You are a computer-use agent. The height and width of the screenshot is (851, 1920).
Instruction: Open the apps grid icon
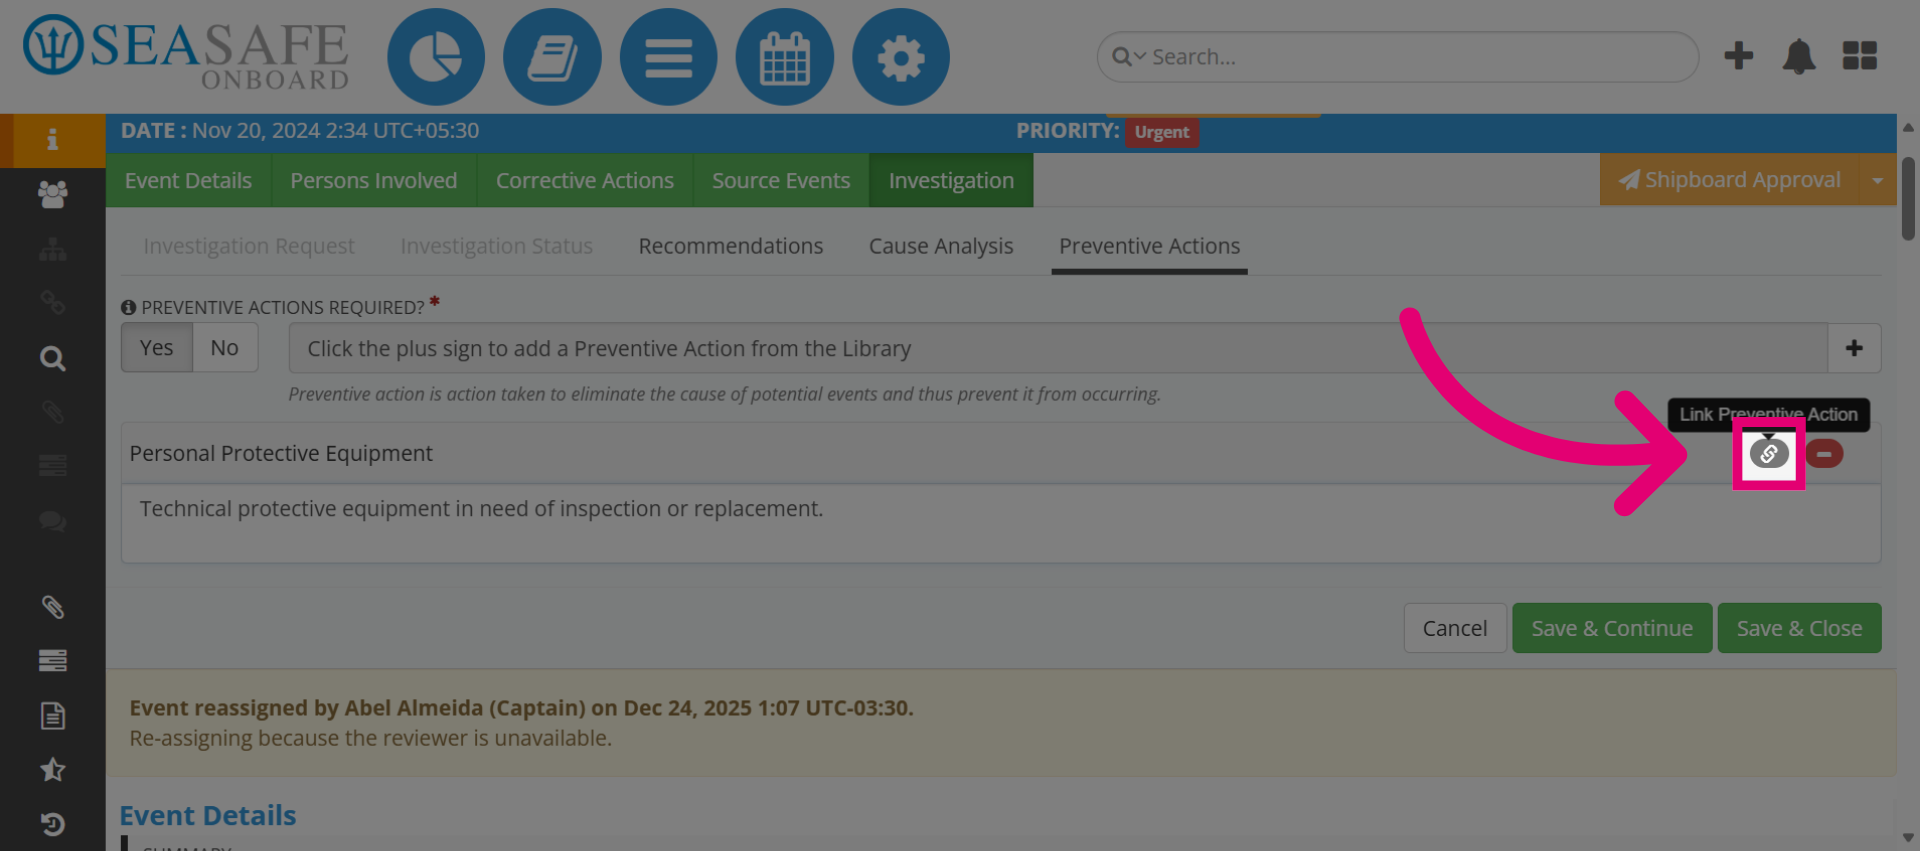(1859, 56)
